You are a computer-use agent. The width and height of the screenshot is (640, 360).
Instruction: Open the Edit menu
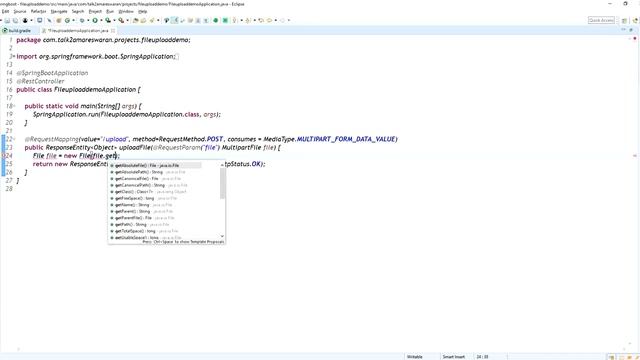pyautogui.click(x=5, y=11)
